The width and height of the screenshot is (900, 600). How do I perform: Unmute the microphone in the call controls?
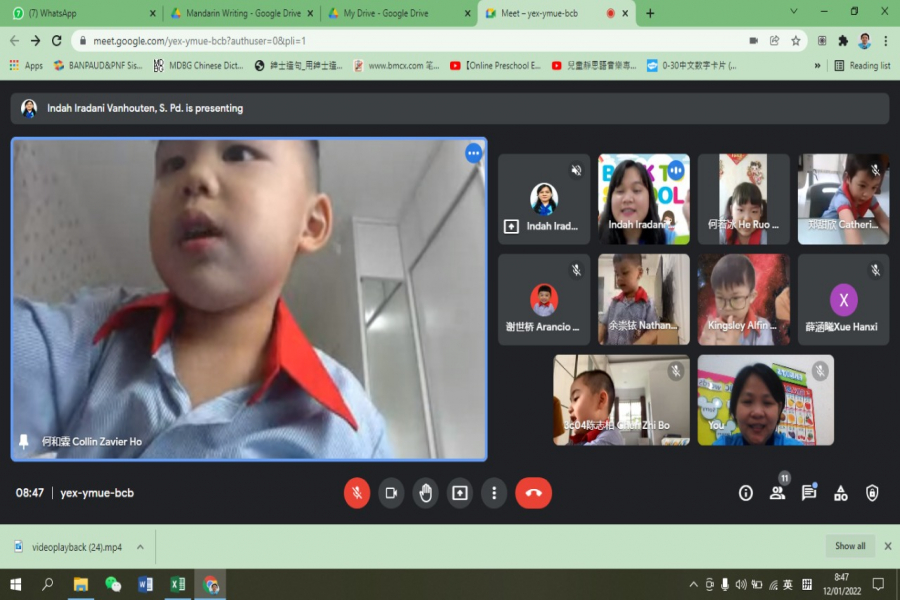pyautogui.click(x=357, y=492)
